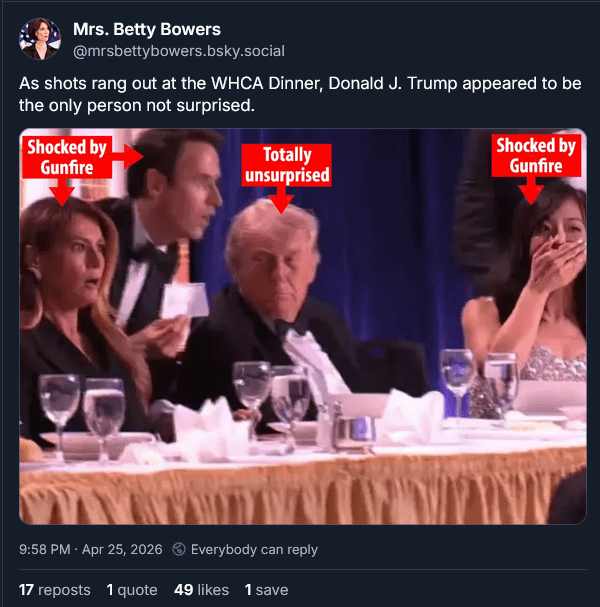Click the left "Shocked by Gunfire" label

(66, 157)
